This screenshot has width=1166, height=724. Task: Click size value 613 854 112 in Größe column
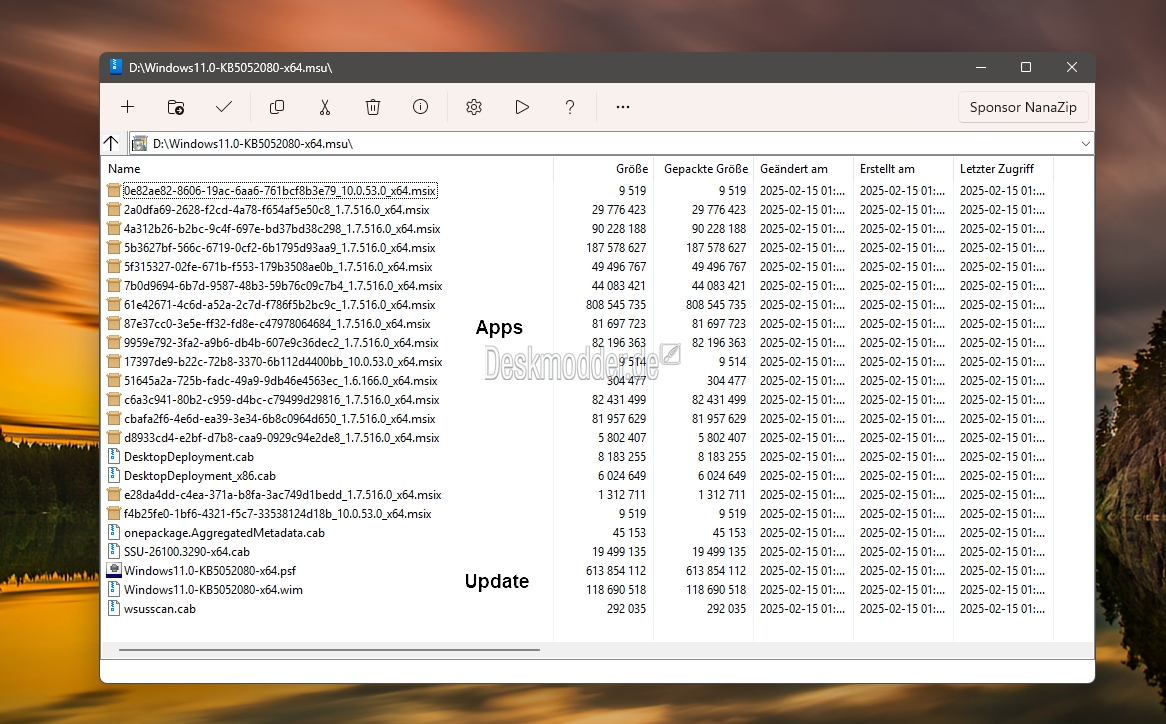(616, 570)
